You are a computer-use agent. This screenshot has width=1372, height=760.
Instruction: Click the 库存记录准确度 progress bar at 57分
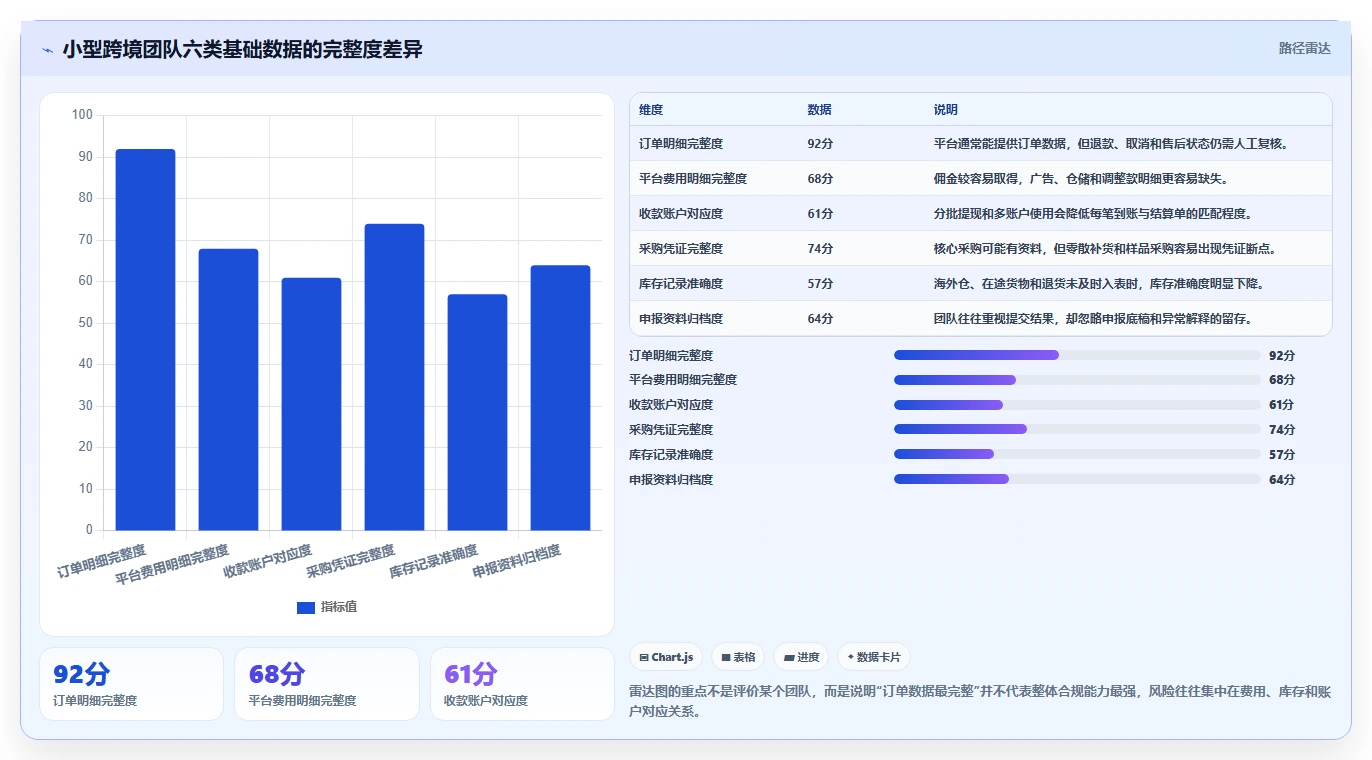click(1077, 454)
